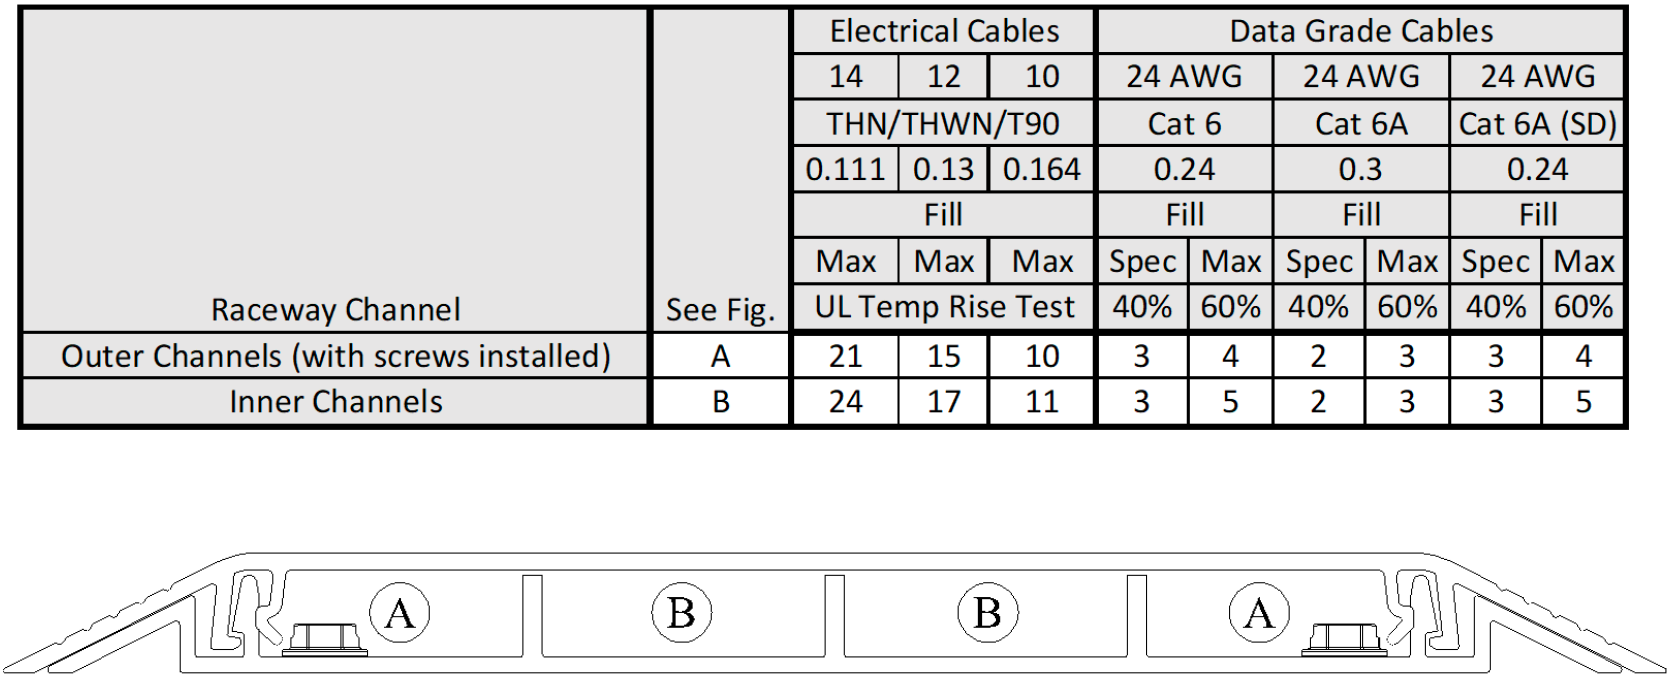Click the THN/THWN/T90 cell

944,124
